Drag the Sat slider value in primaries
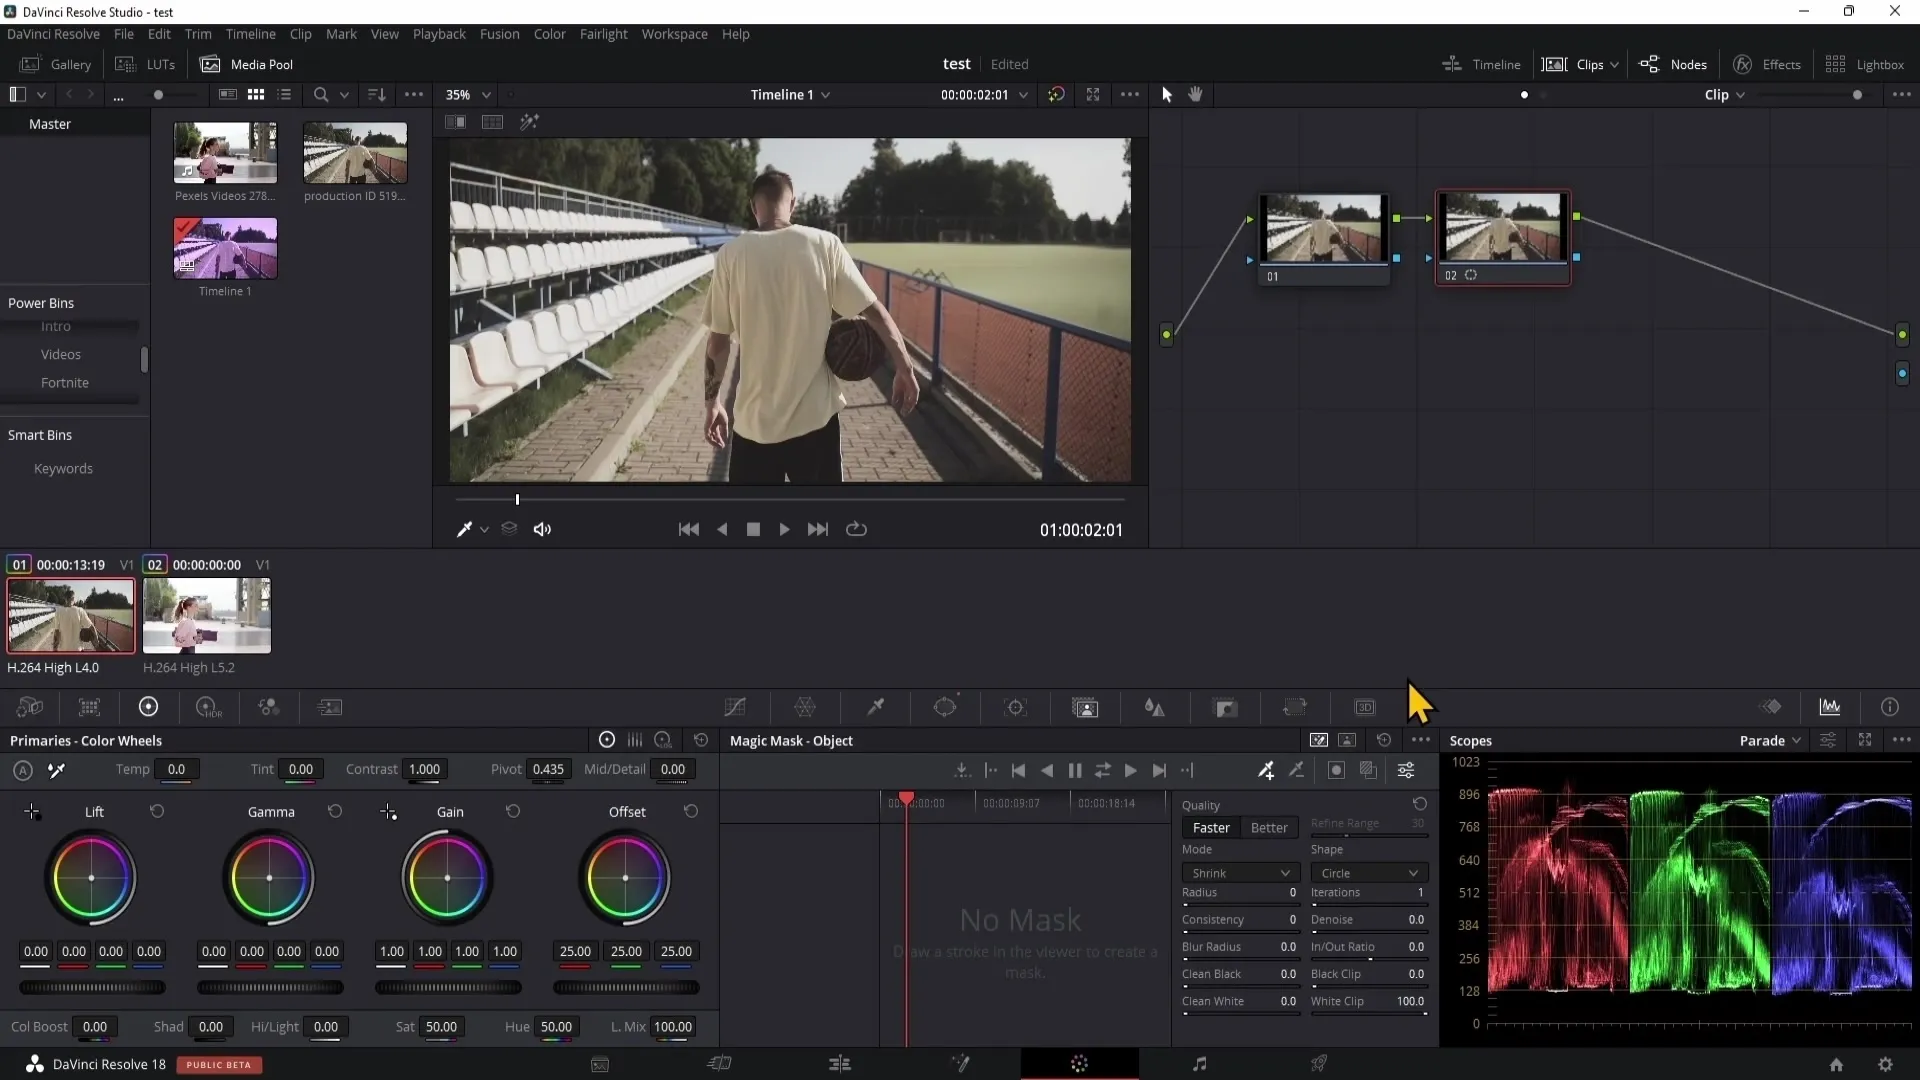 tap(440, 1026)
